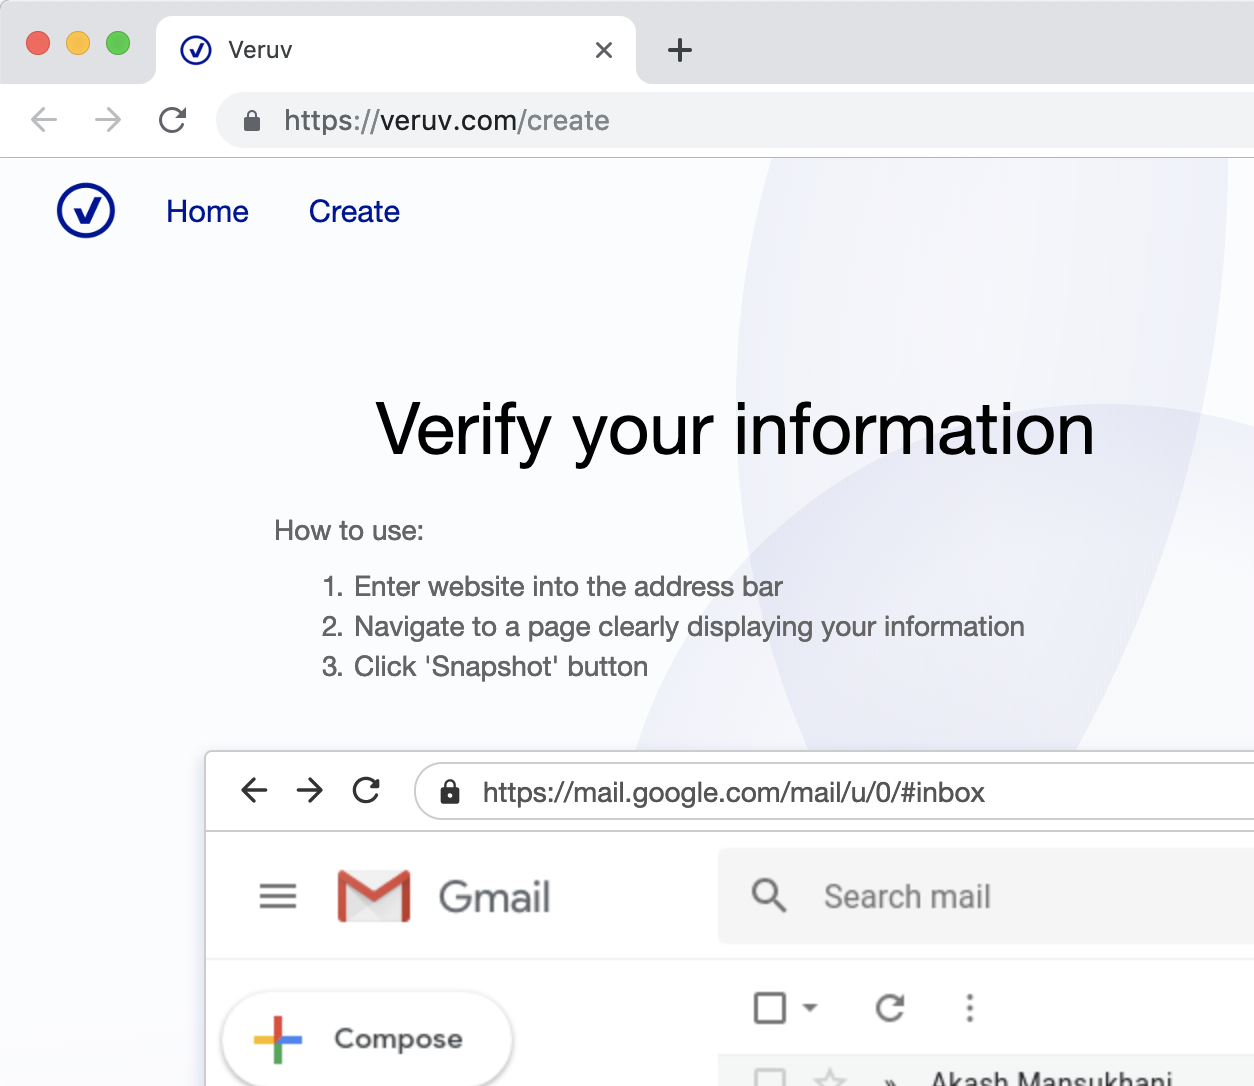The height and width of the screenshot is (1086, 1254).
Task: Open the select-all dropdown arrow
Action: click(810, 1008)
